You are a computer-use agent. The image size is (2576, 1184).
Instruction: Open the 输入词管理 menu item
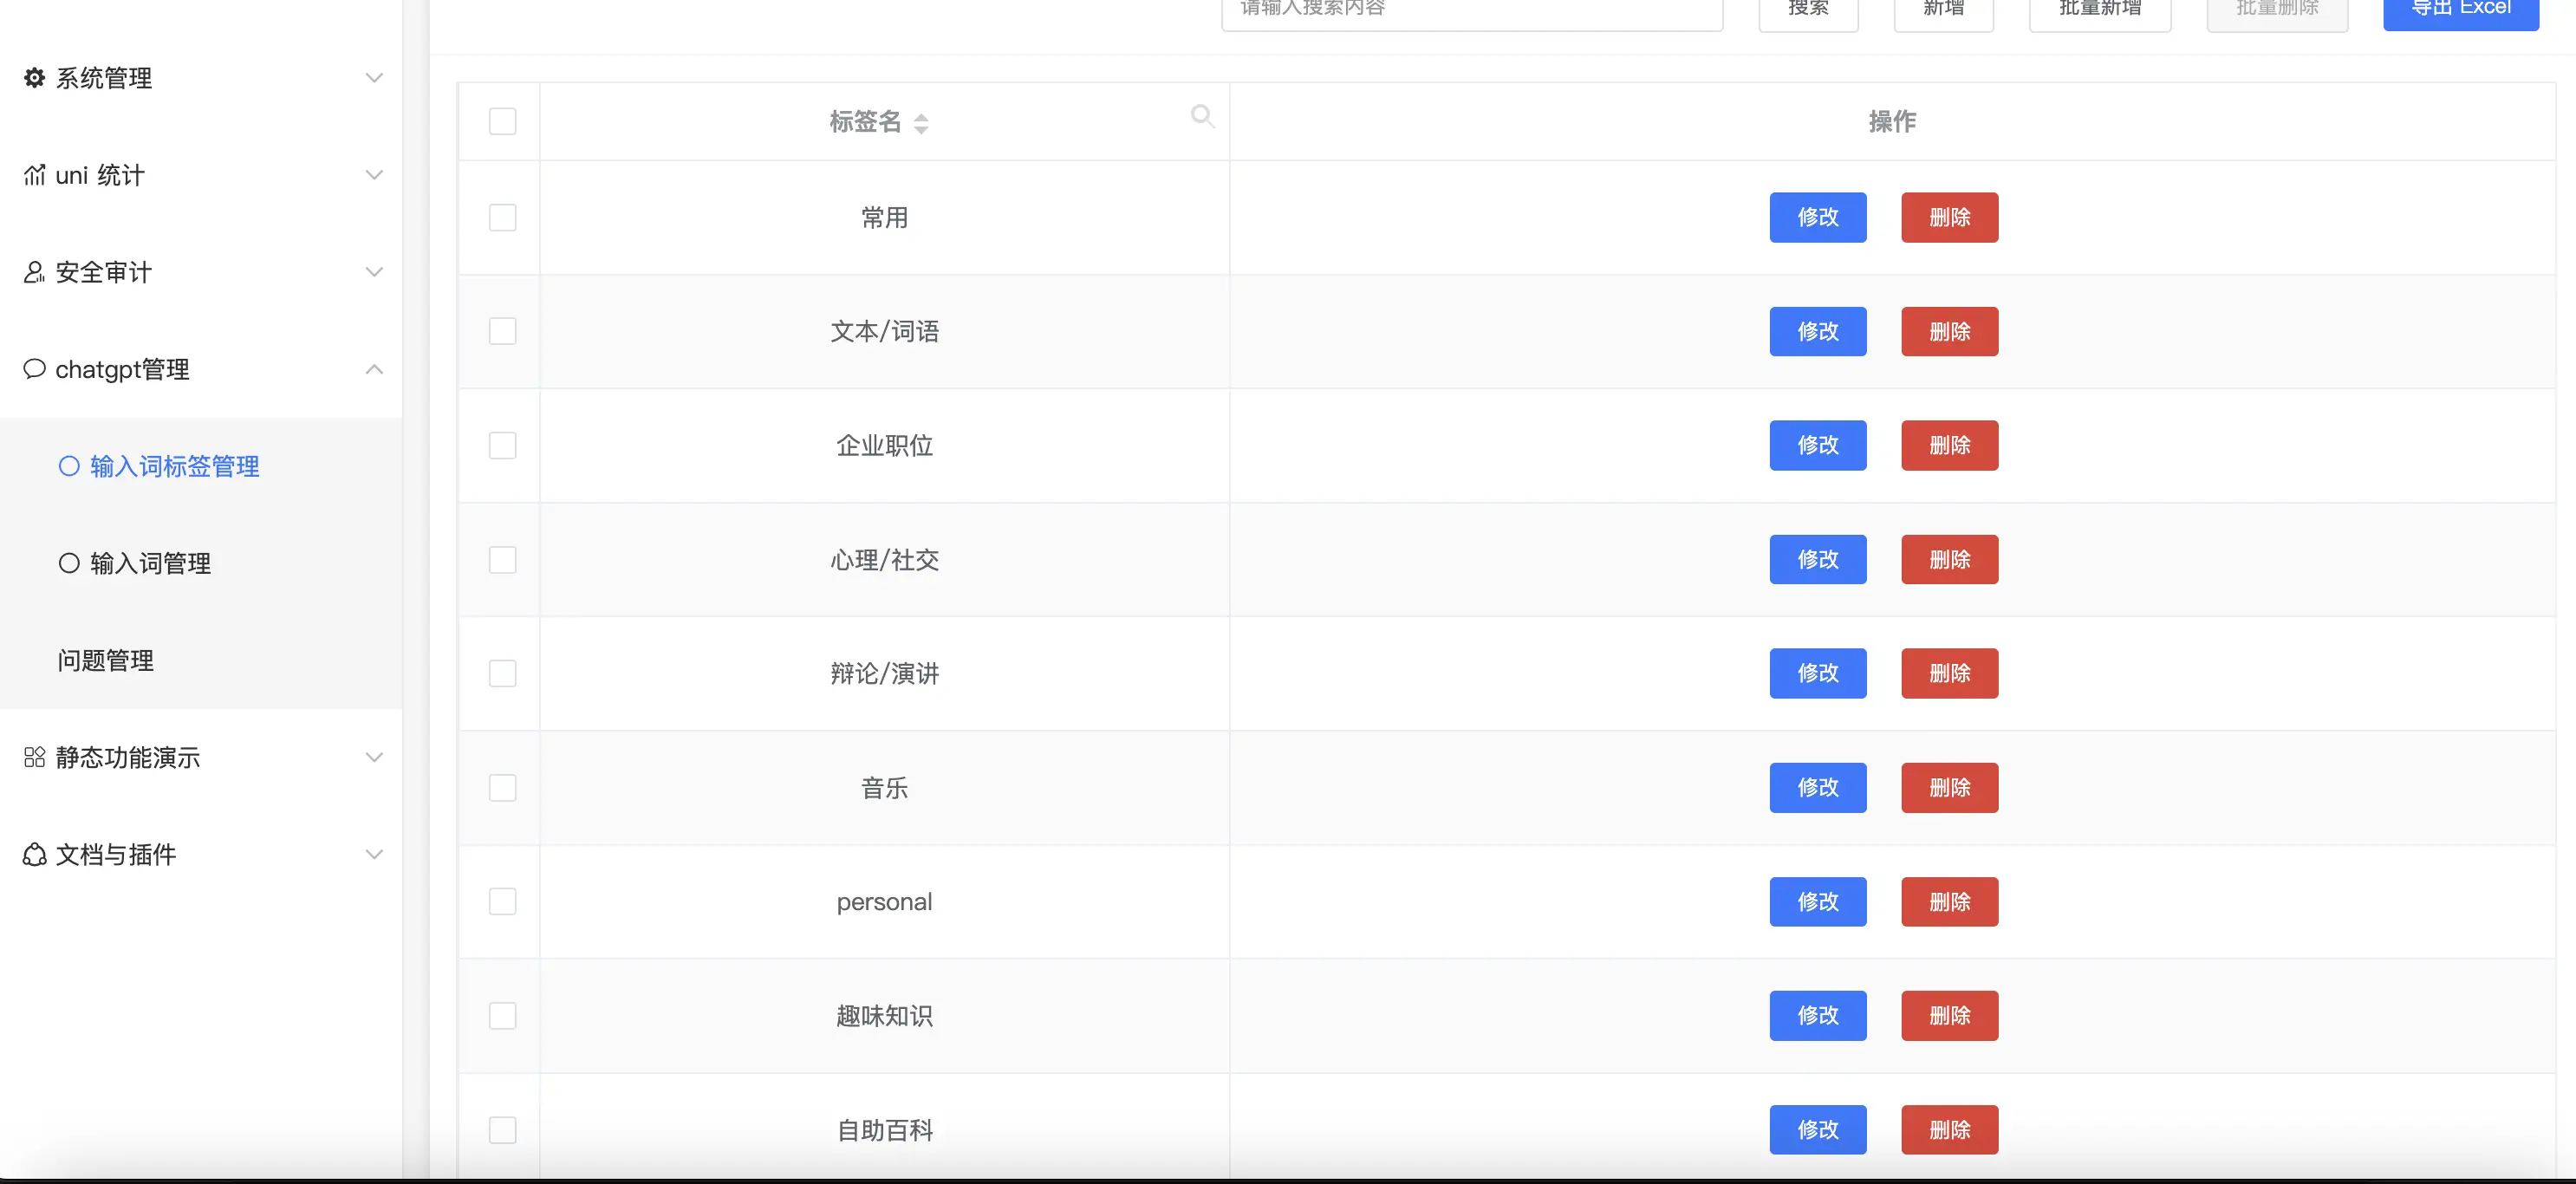(x=150, y=563)
